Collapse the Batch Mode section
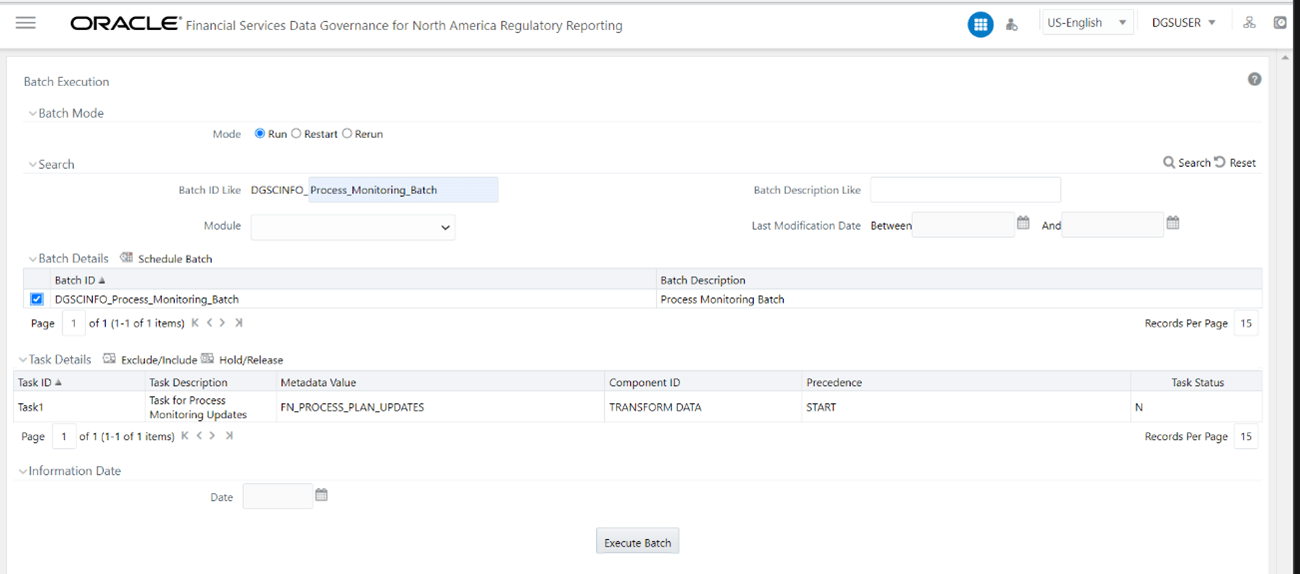The width and height of the screenshot is (1300, 574). [32, 114]
